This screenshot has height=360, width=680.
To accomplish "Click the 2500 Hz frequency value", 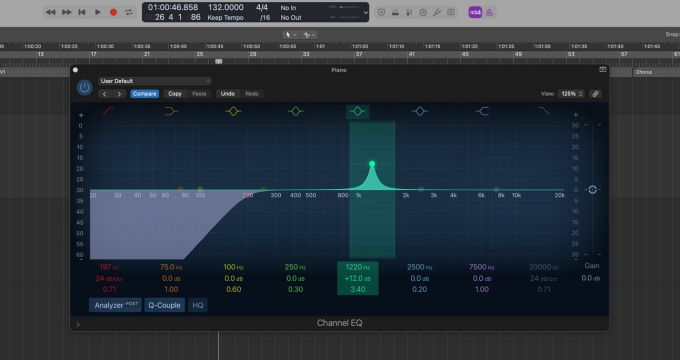I will coord(419,267).
